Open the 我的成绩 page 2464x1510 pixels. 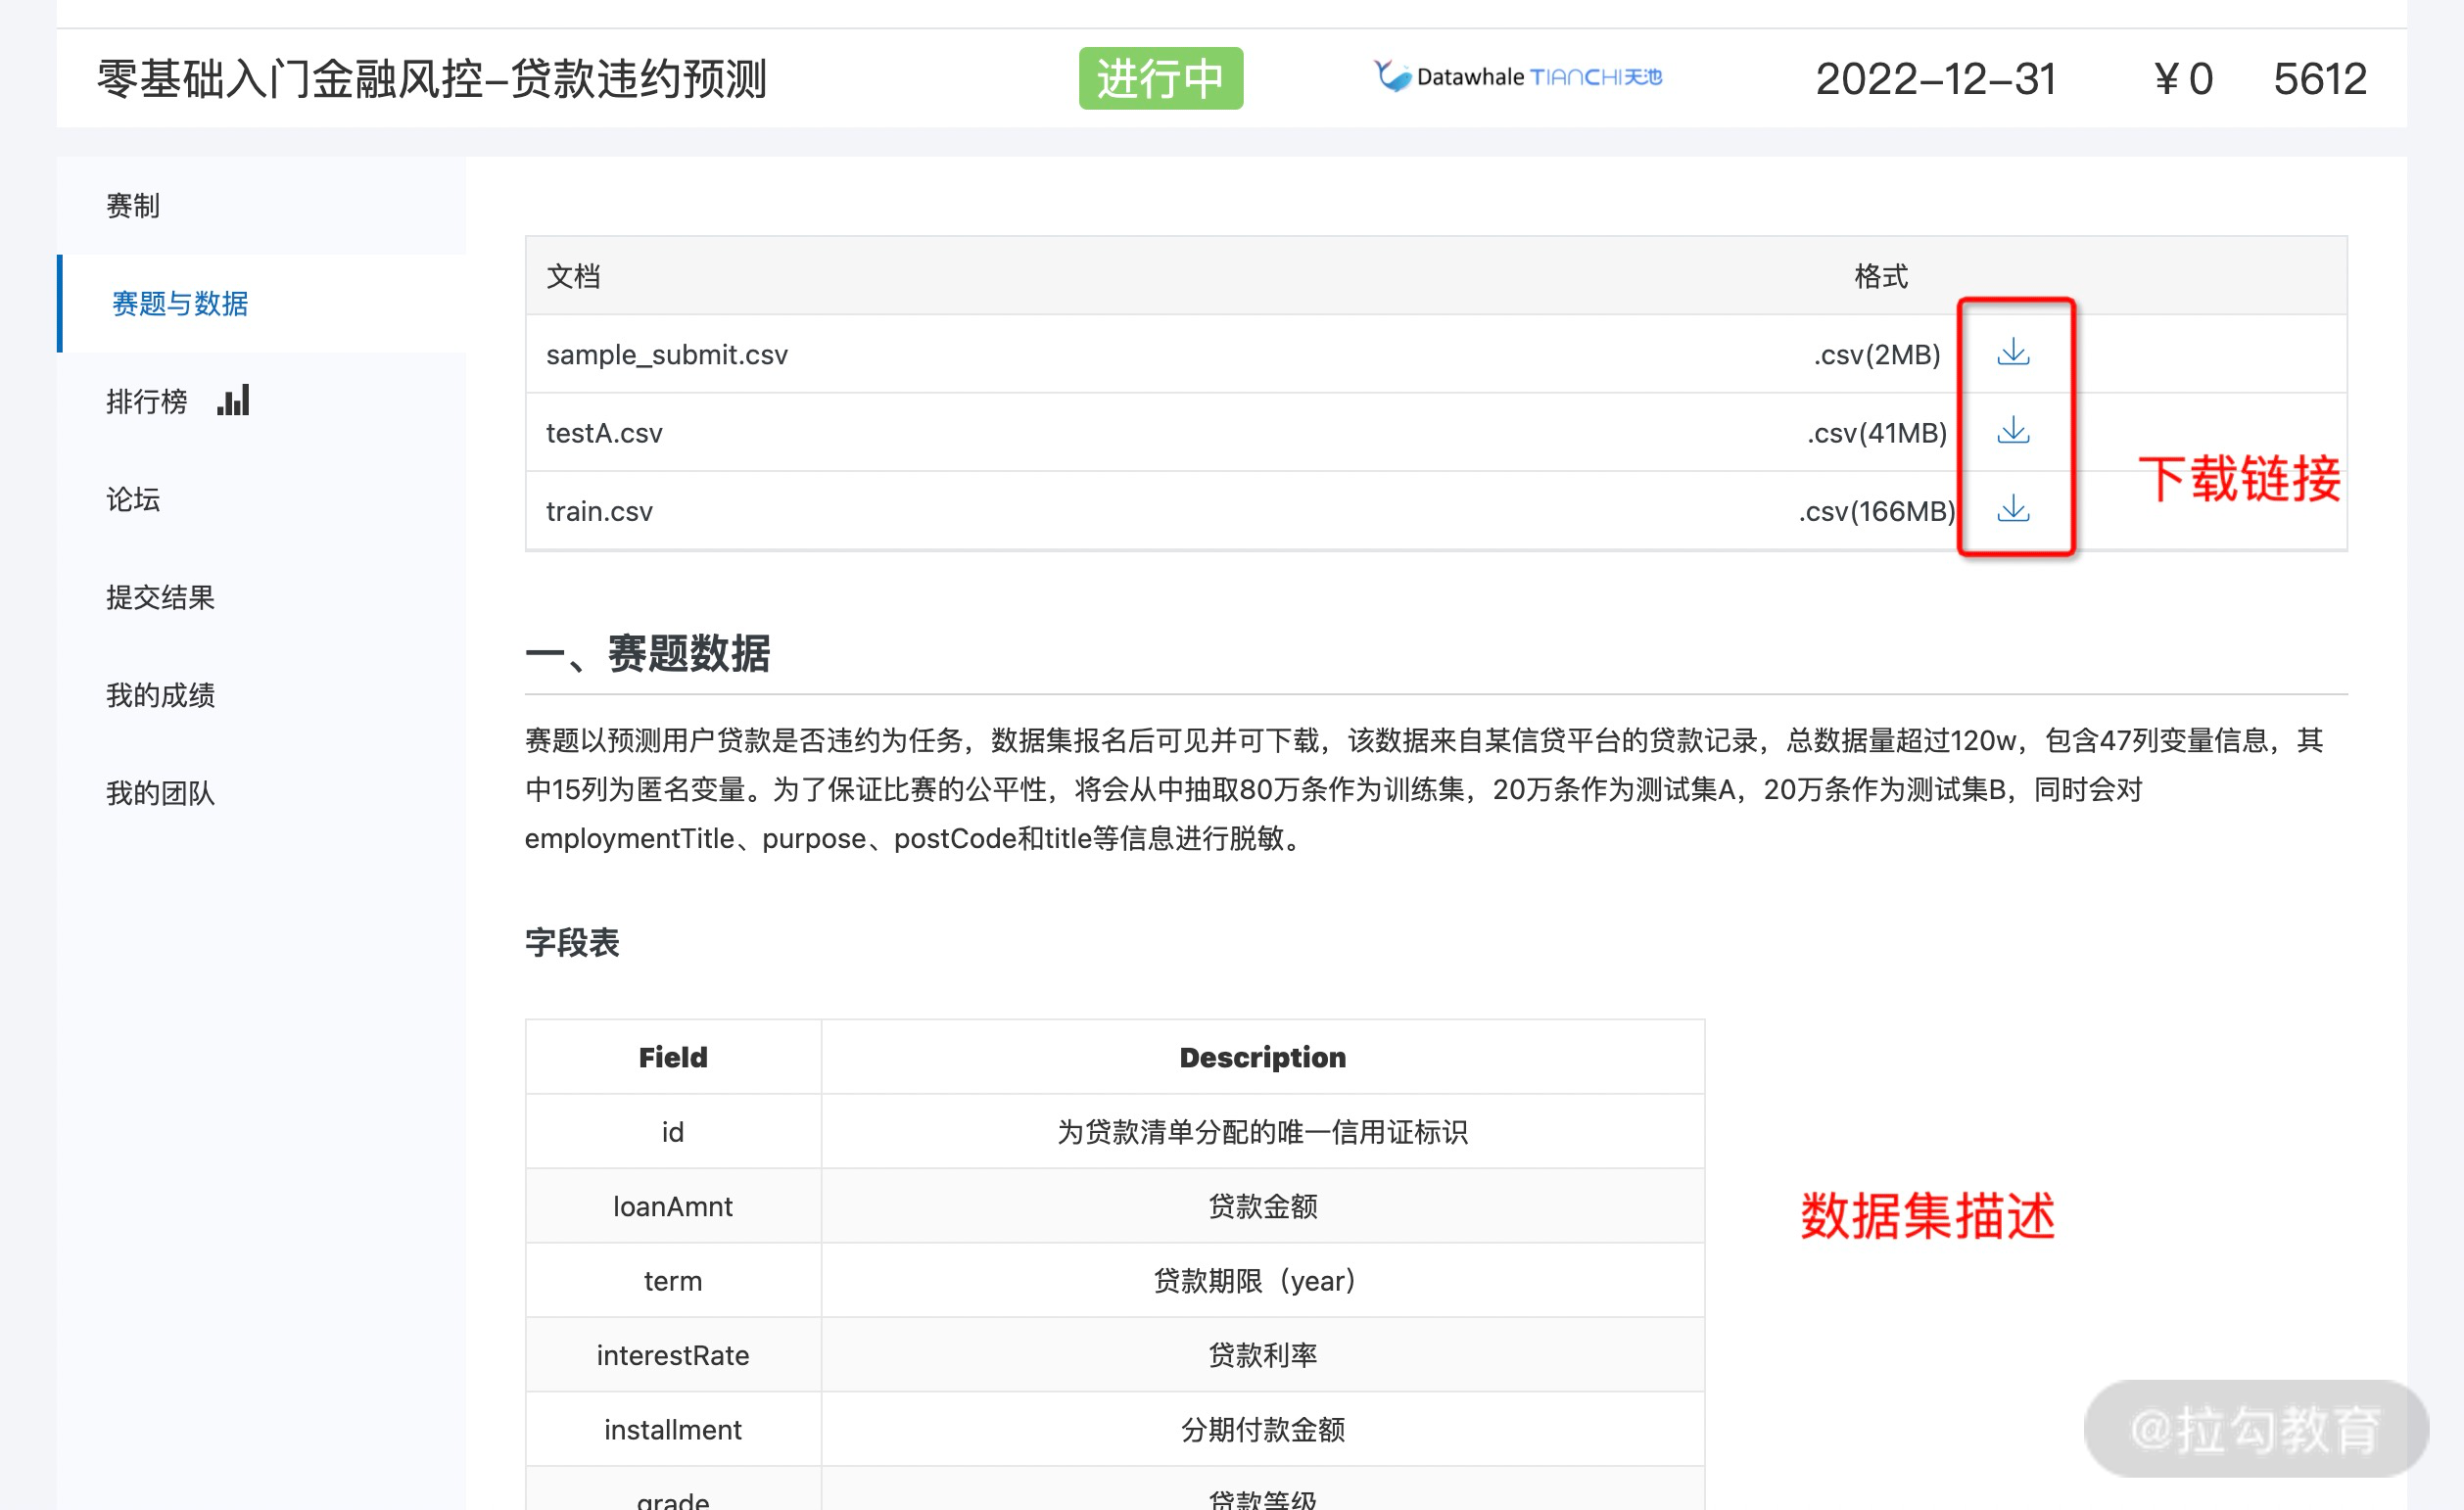[160, 695]
